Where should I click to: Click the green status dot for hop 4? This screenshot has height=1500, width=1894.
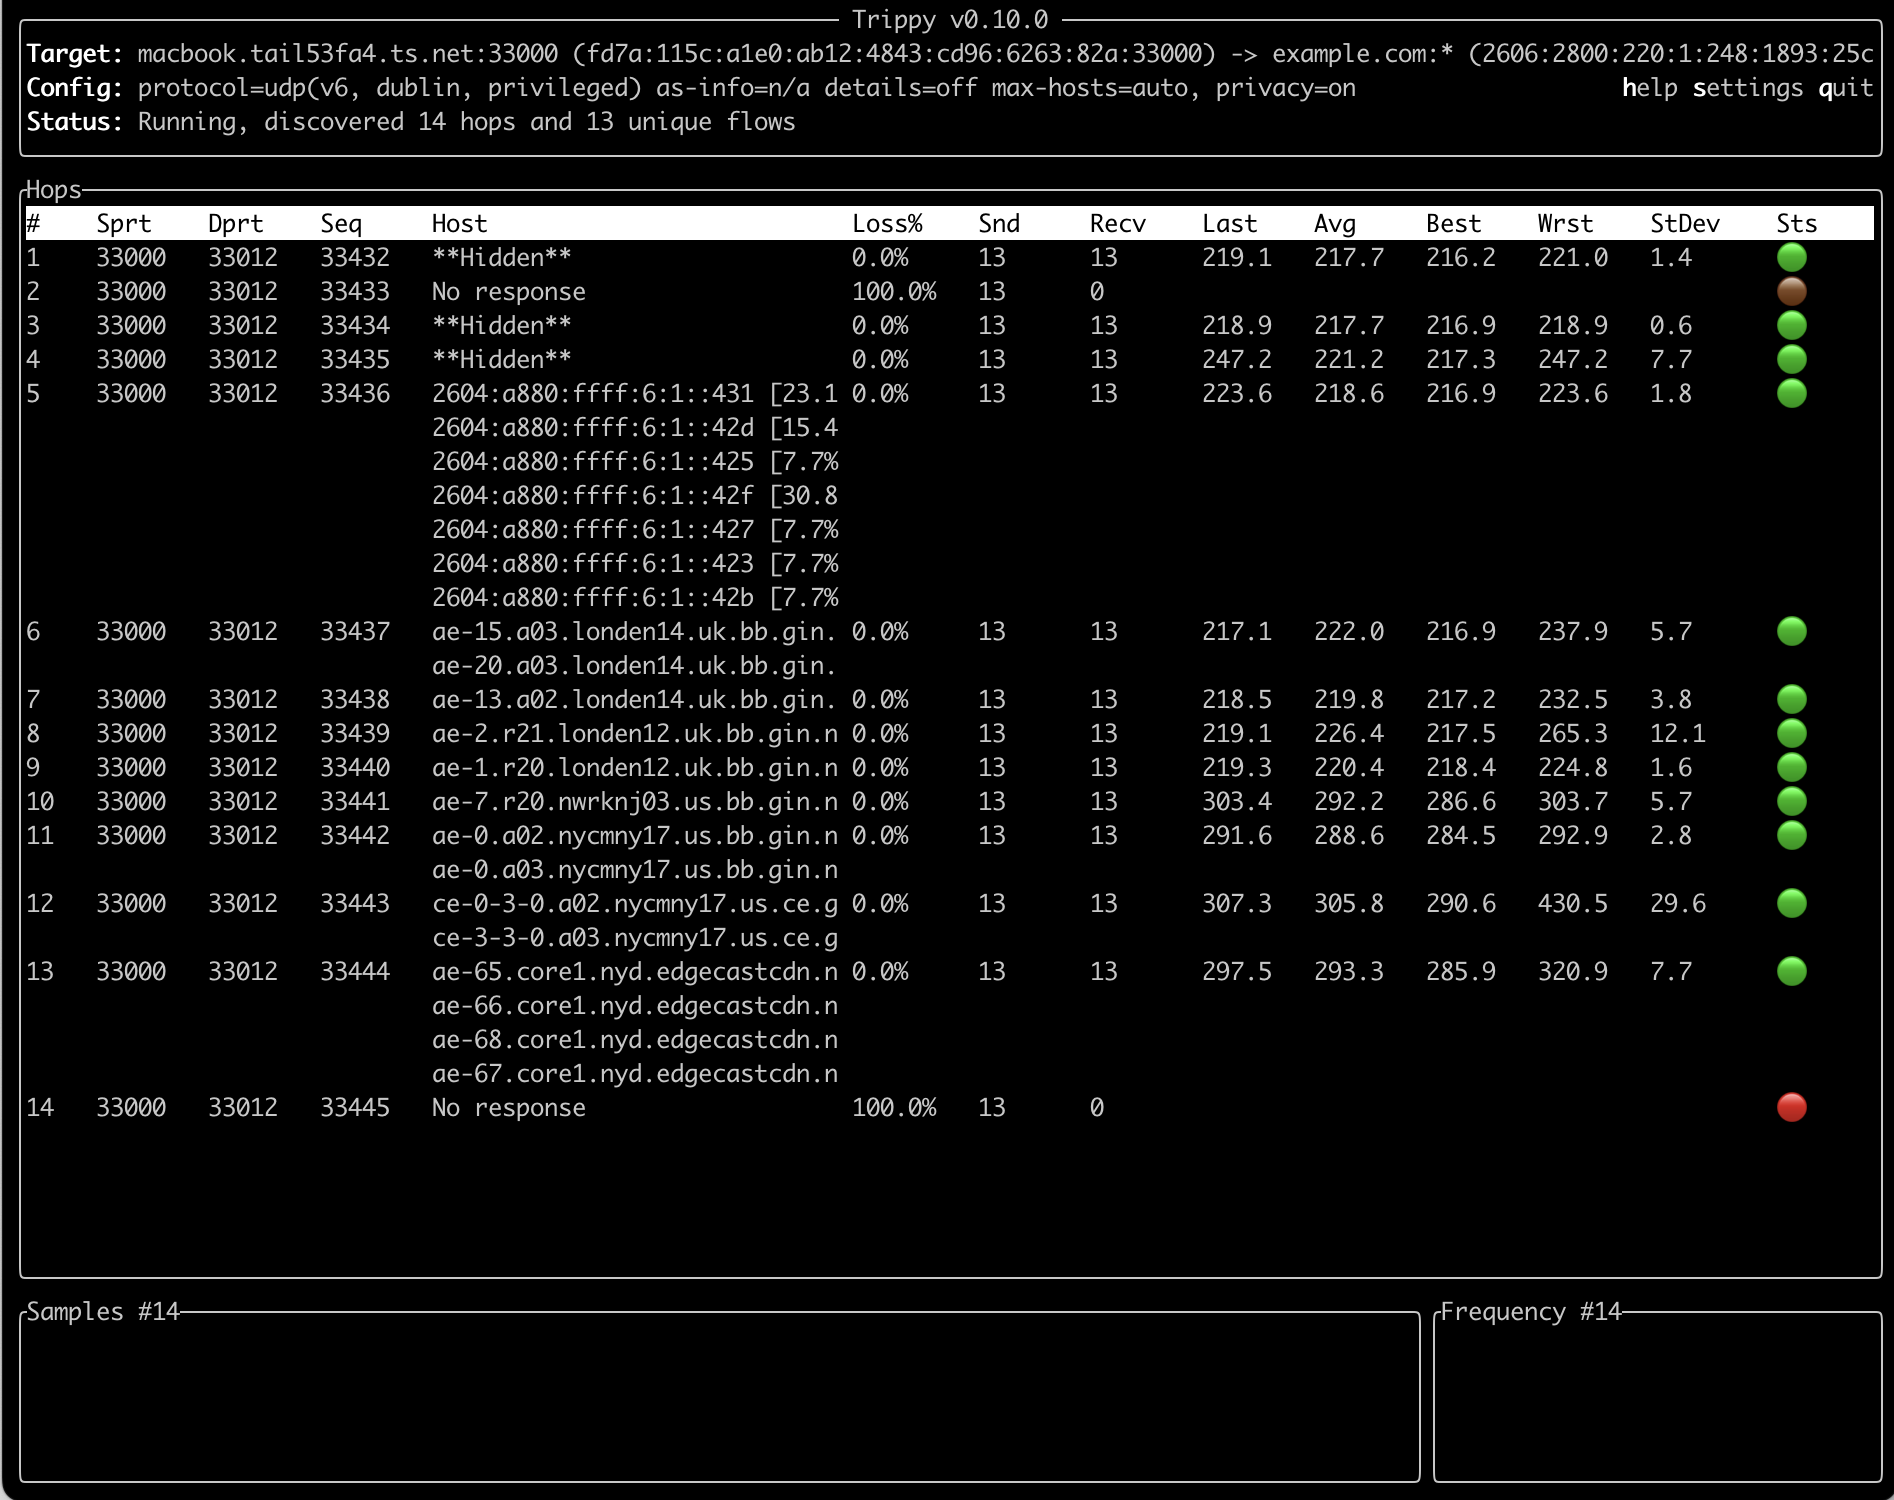1792,359
